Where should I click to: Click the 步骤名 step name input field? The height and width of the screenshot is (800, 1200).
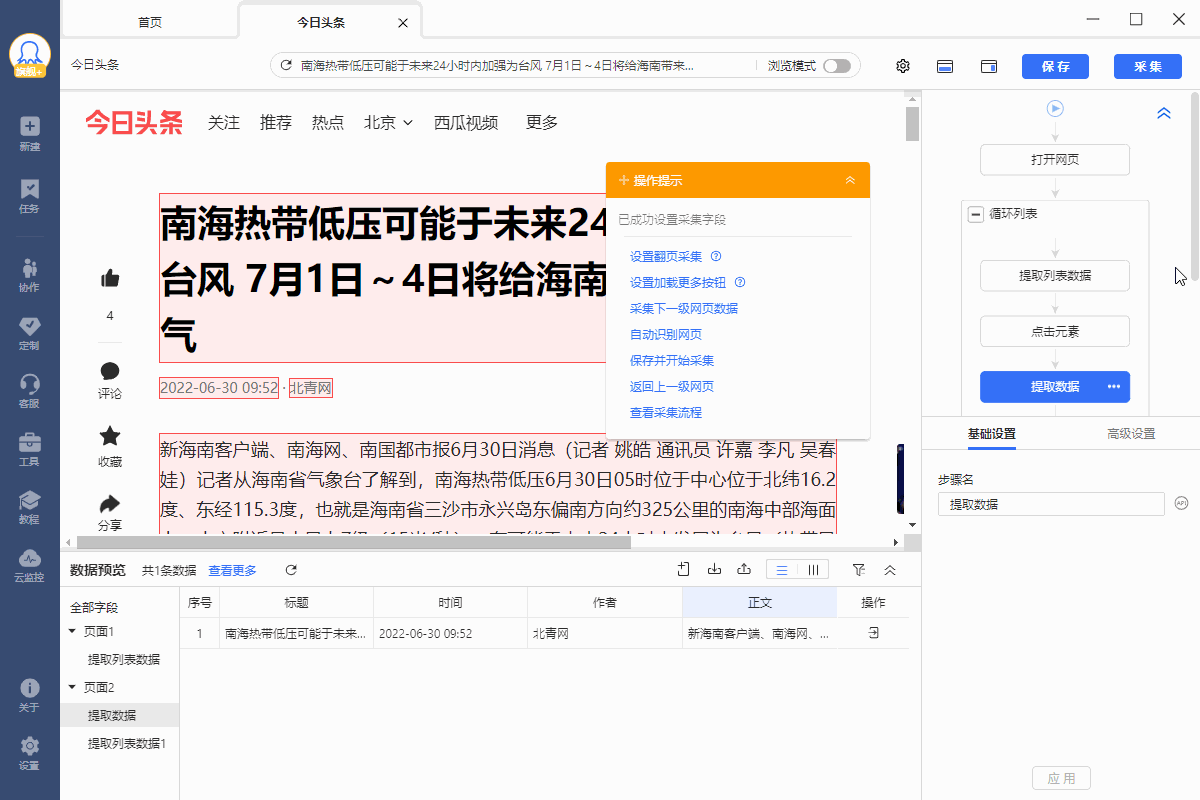(x=1050, y=504)
